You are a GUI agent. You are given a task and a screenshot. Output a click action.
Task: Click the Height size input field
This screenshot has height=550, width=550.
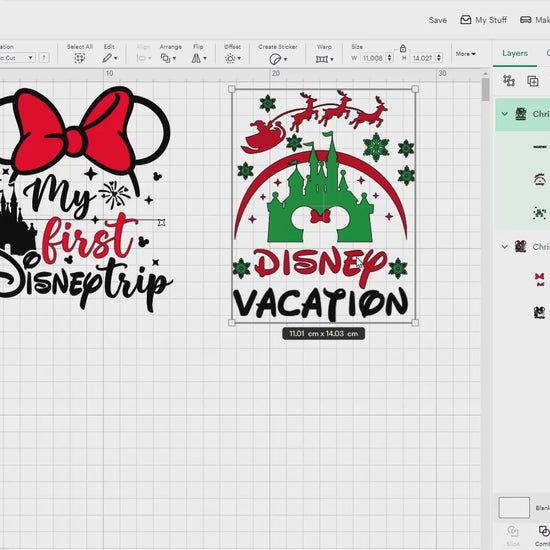point(423,58)
